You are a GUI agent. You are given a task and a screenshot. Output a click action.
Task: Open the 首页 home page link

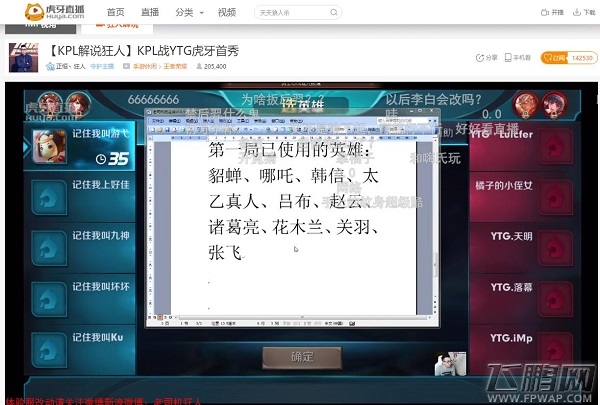[115, 12]
